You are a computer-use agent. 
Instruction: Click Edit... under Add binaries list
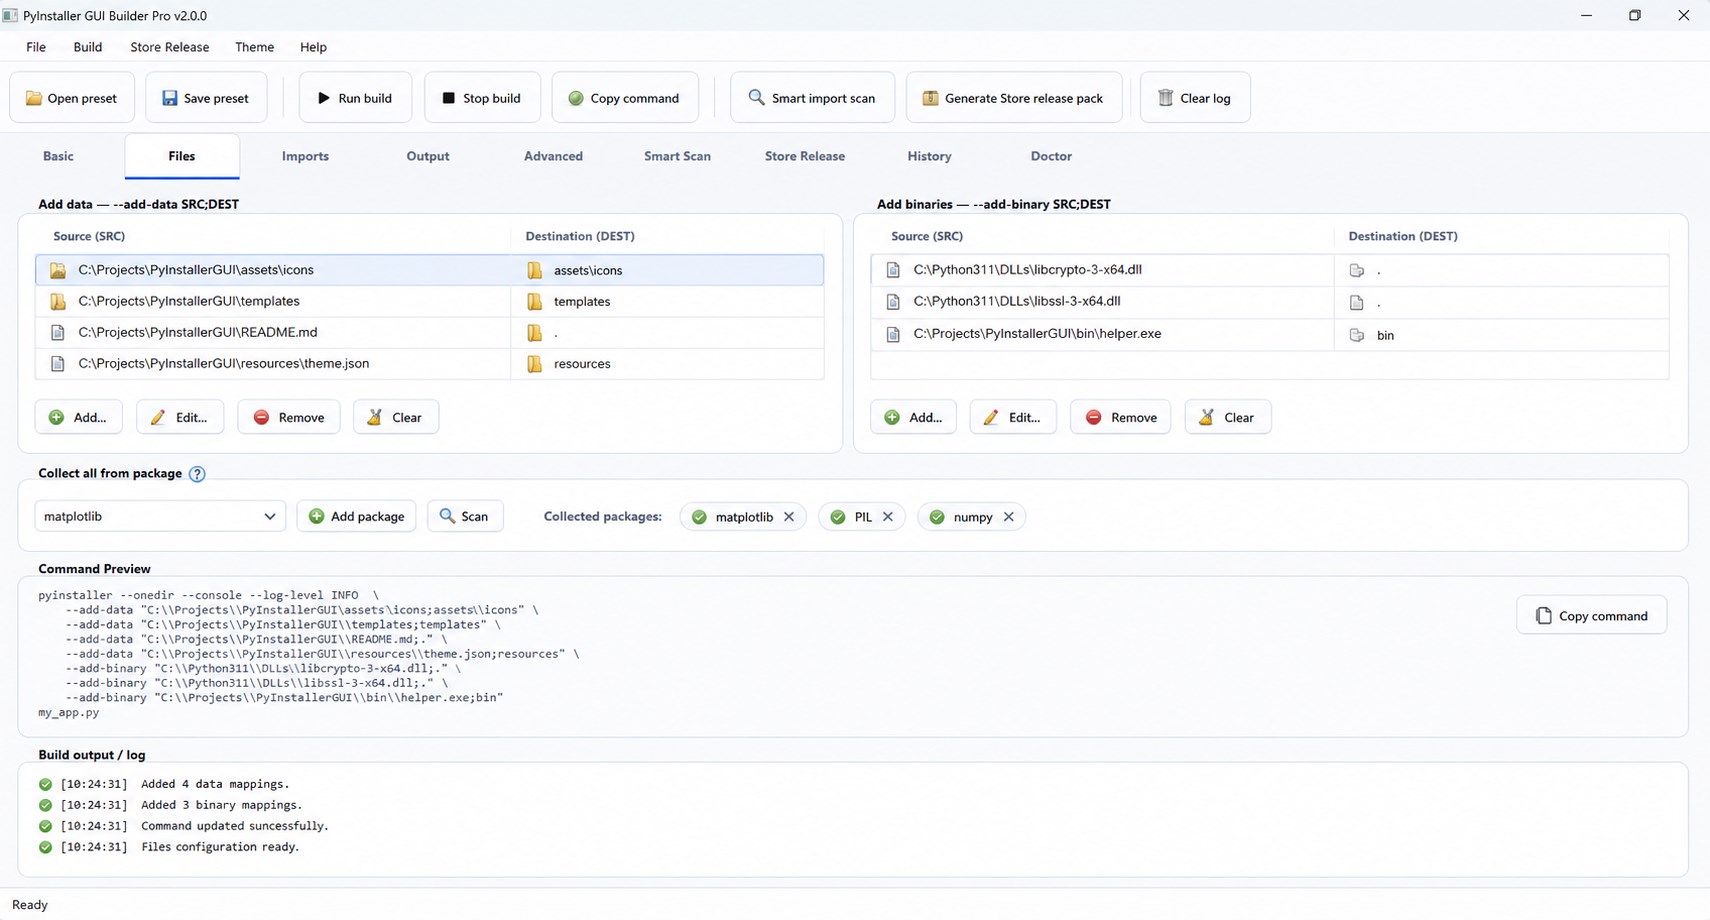1013,417
